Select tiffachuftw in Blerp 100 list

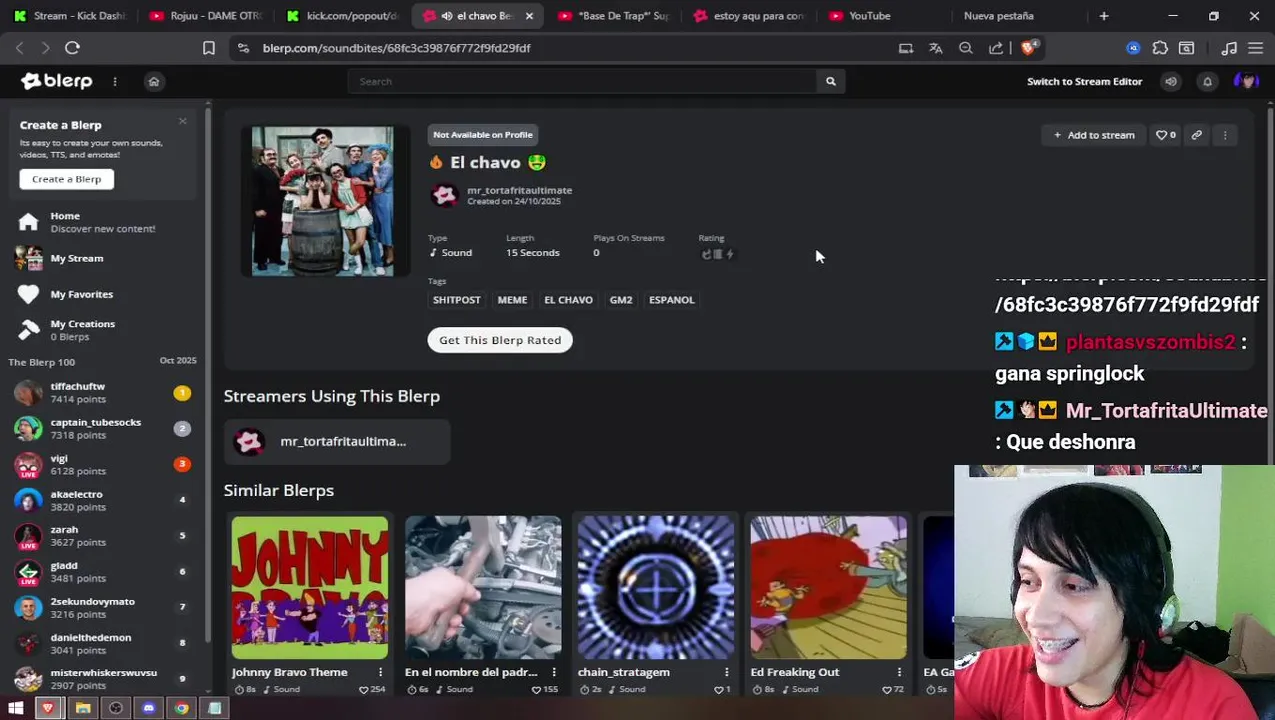coord(101,392)
